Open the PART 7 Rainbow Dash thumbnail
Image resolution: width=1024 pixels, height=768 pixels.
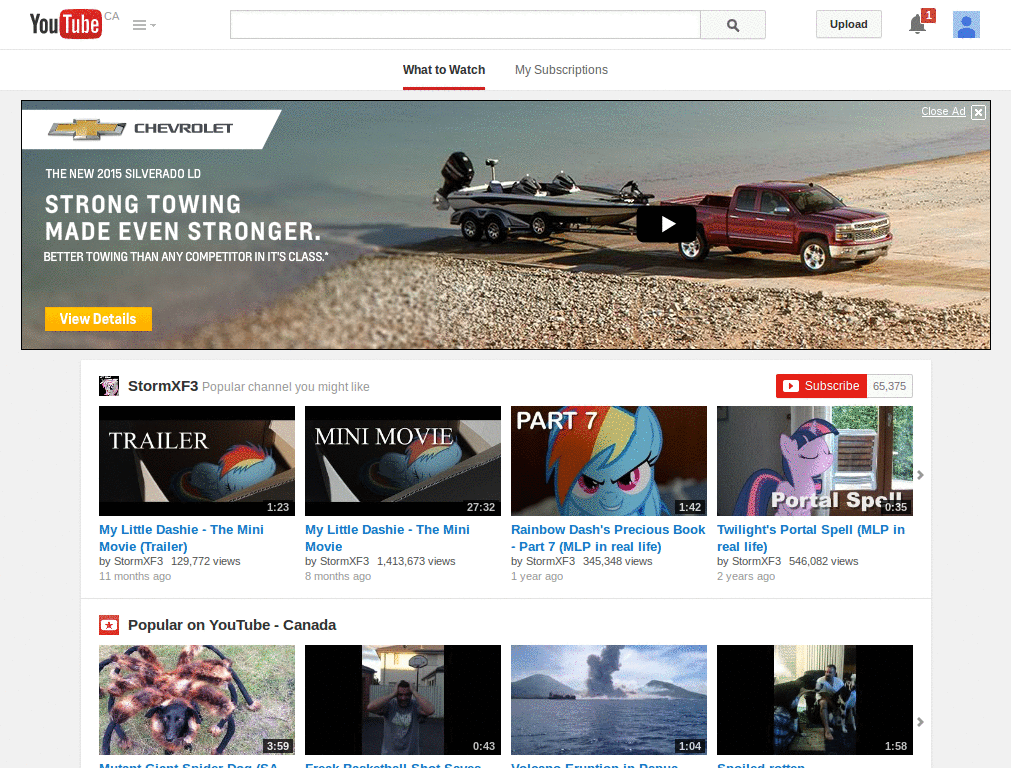coord(609,461)
